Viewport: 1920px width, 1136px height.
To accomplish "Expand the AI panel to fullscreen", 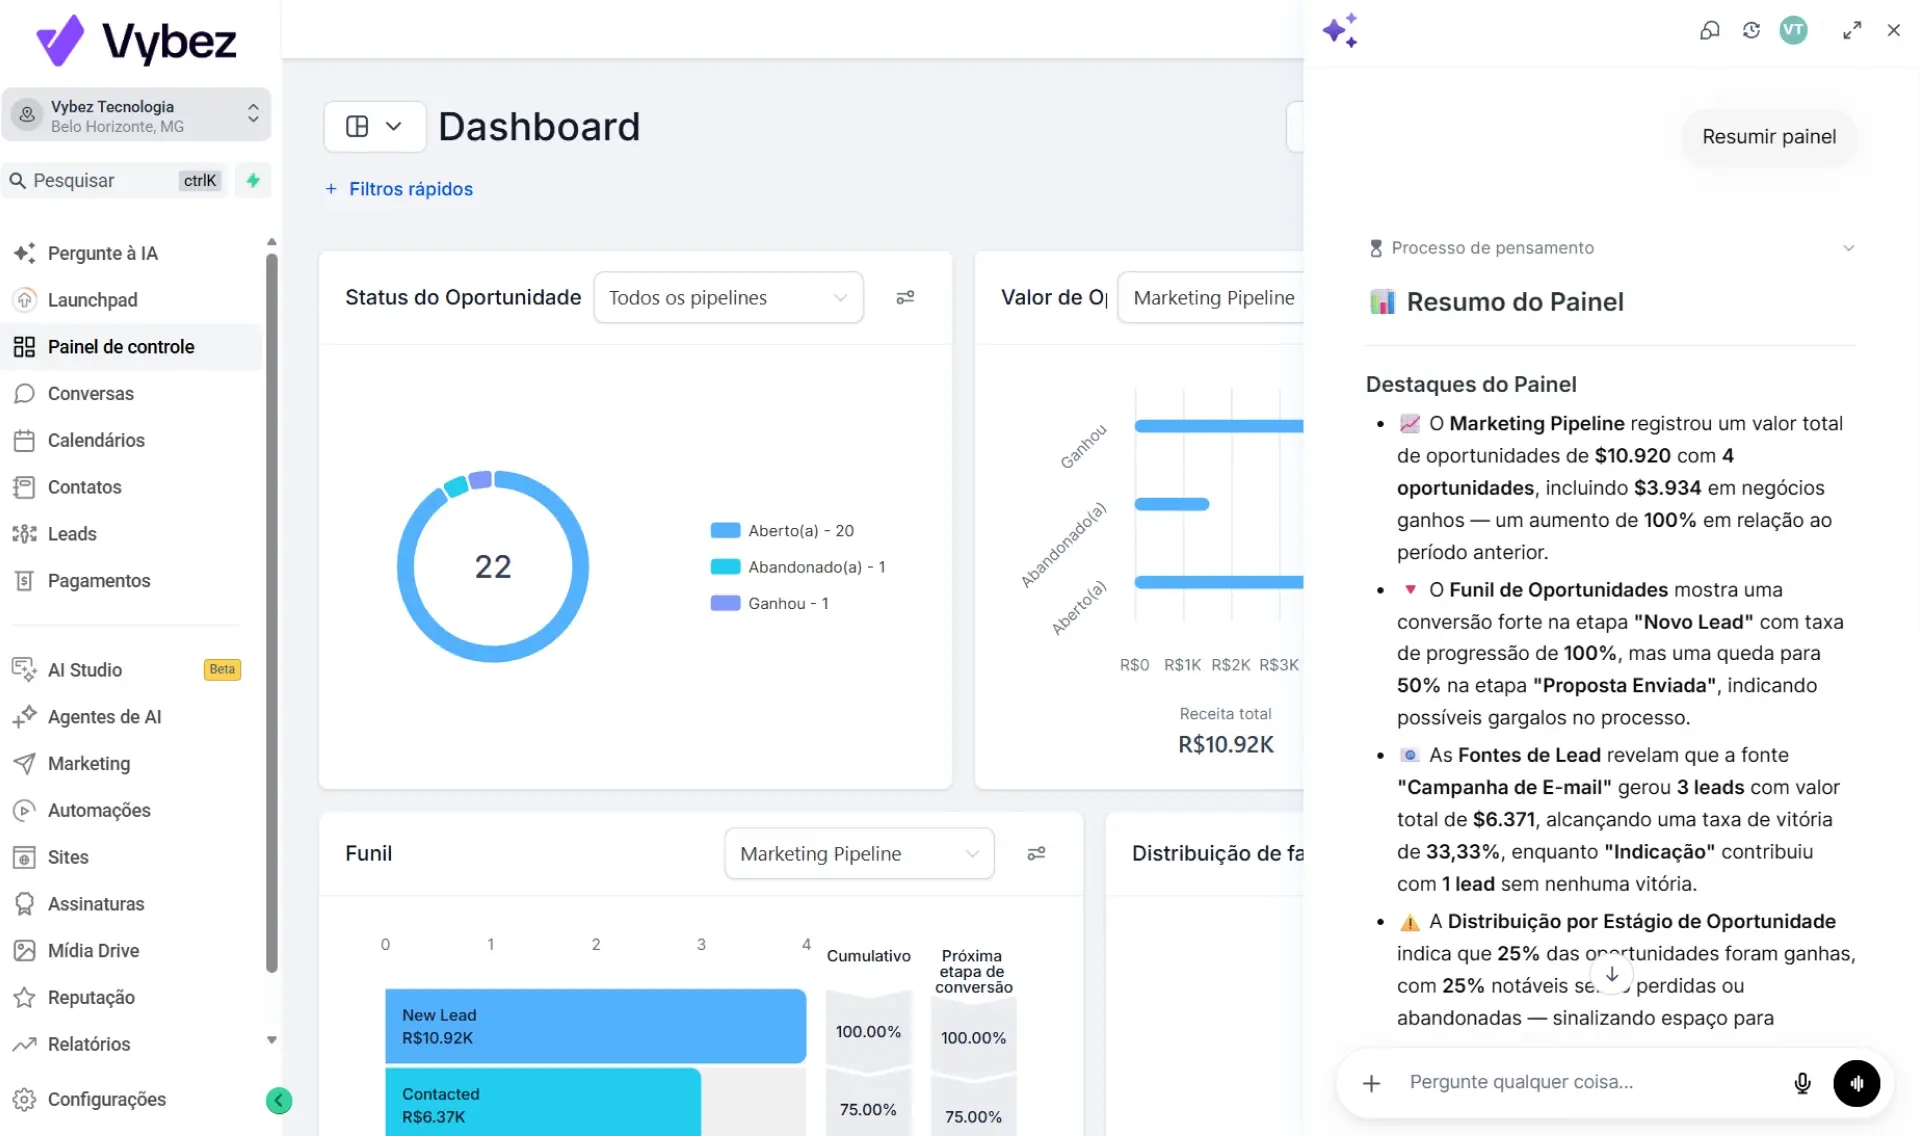I will pos(1852,30).
